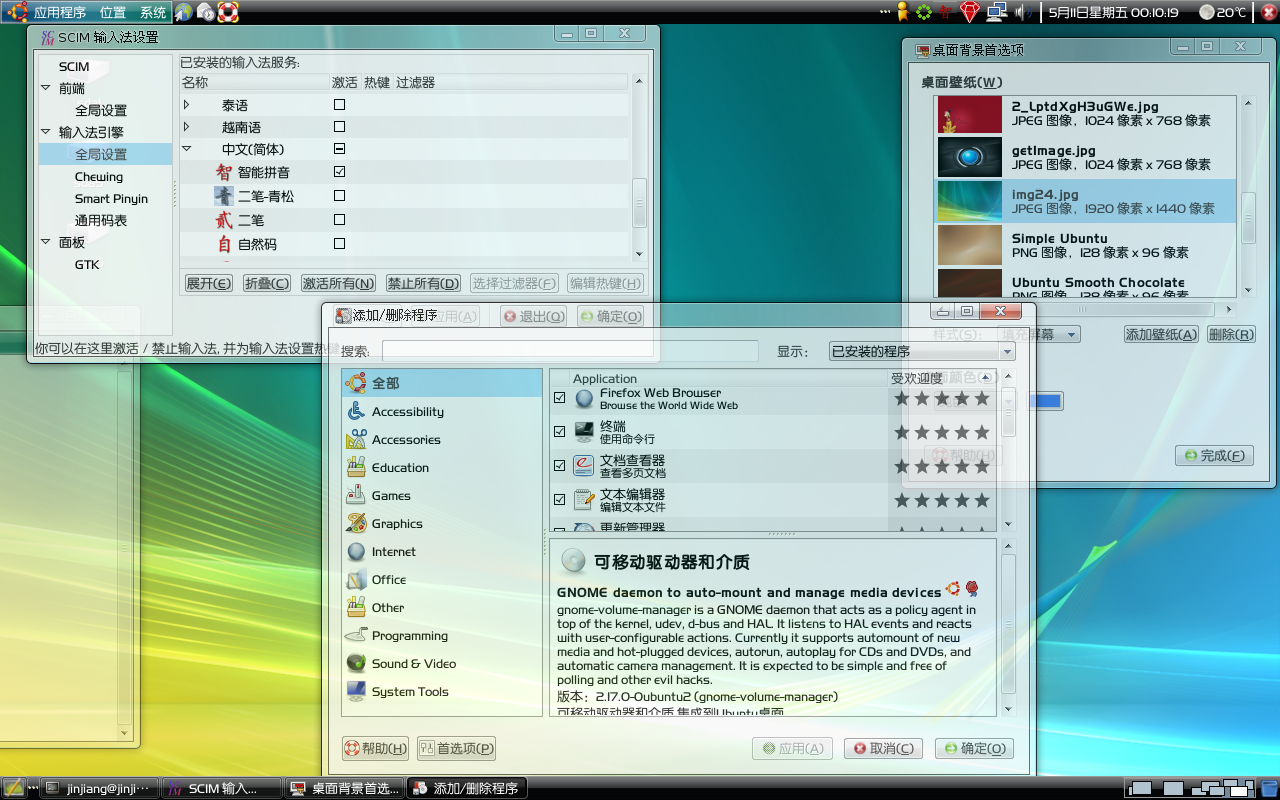
Task: Uncheck the 智能拼音 activation checkbox
Action: tap(339, 172)
